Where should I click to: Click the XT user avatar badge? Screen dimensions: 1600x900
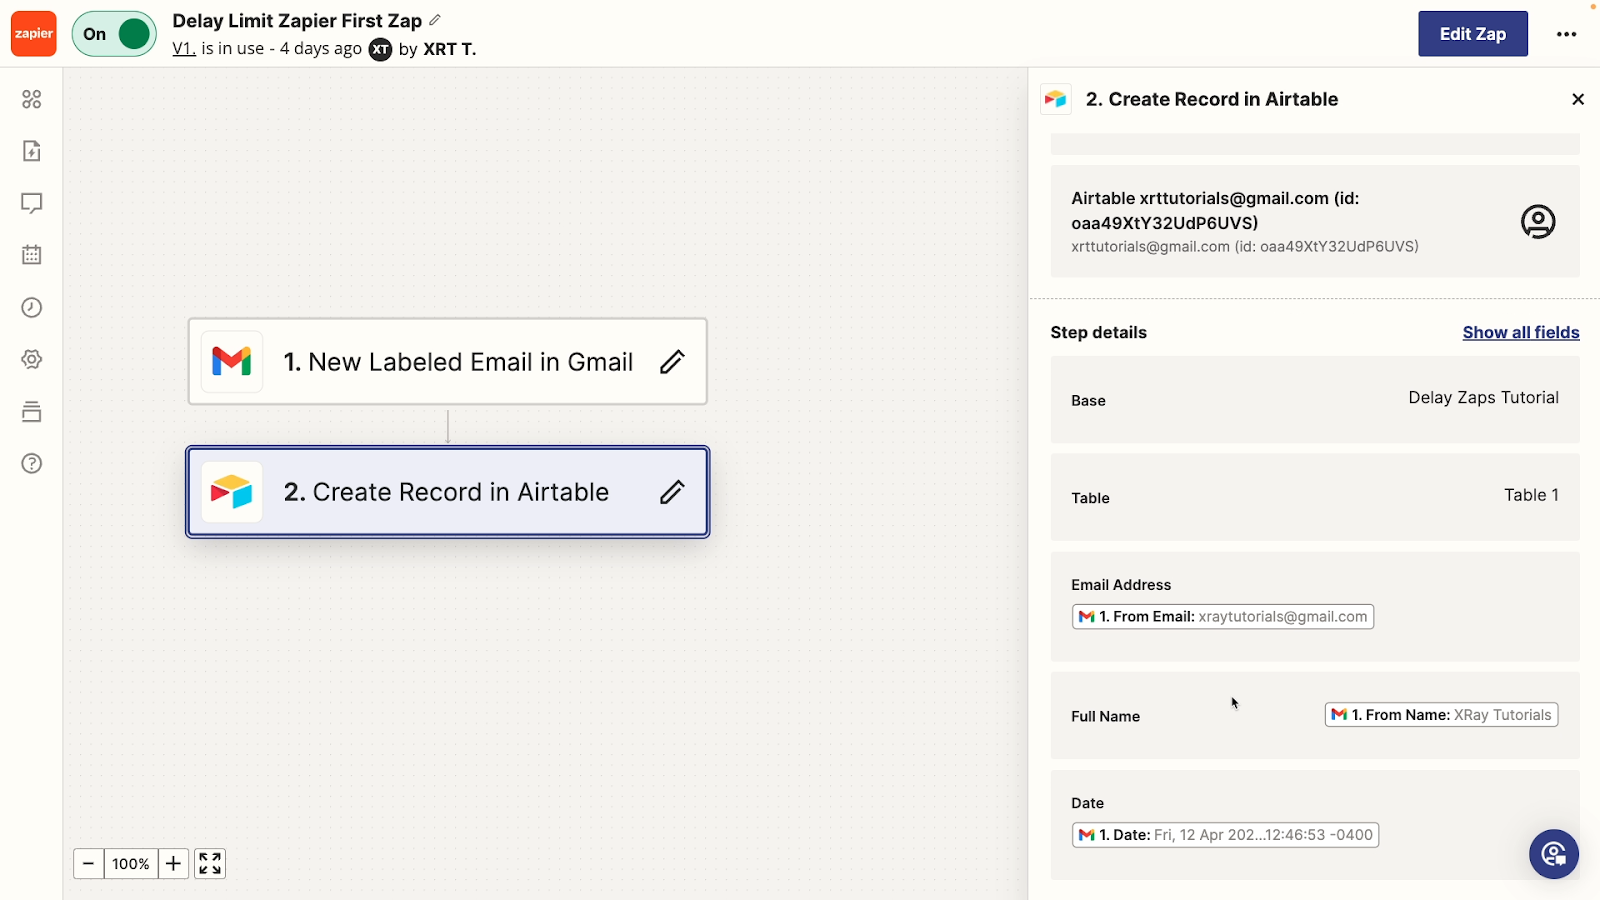380,49
